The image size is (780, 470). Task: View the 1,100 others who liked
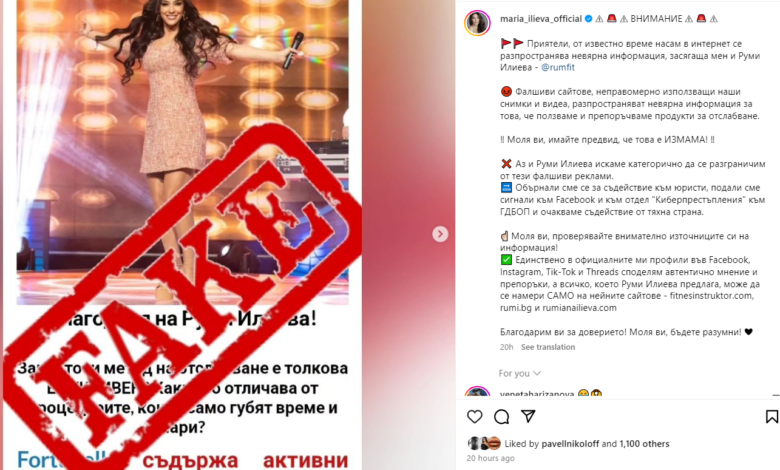pyautogui.click(x=644, y=444)
